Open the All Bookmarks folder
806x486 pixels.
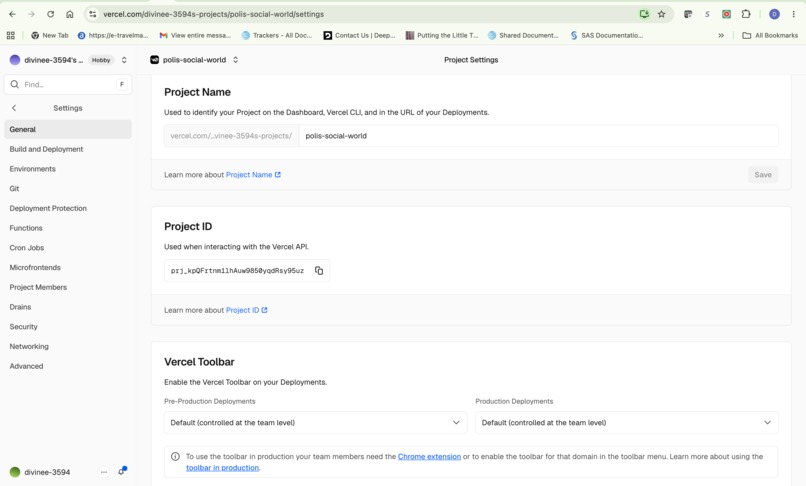coord(770,35)
